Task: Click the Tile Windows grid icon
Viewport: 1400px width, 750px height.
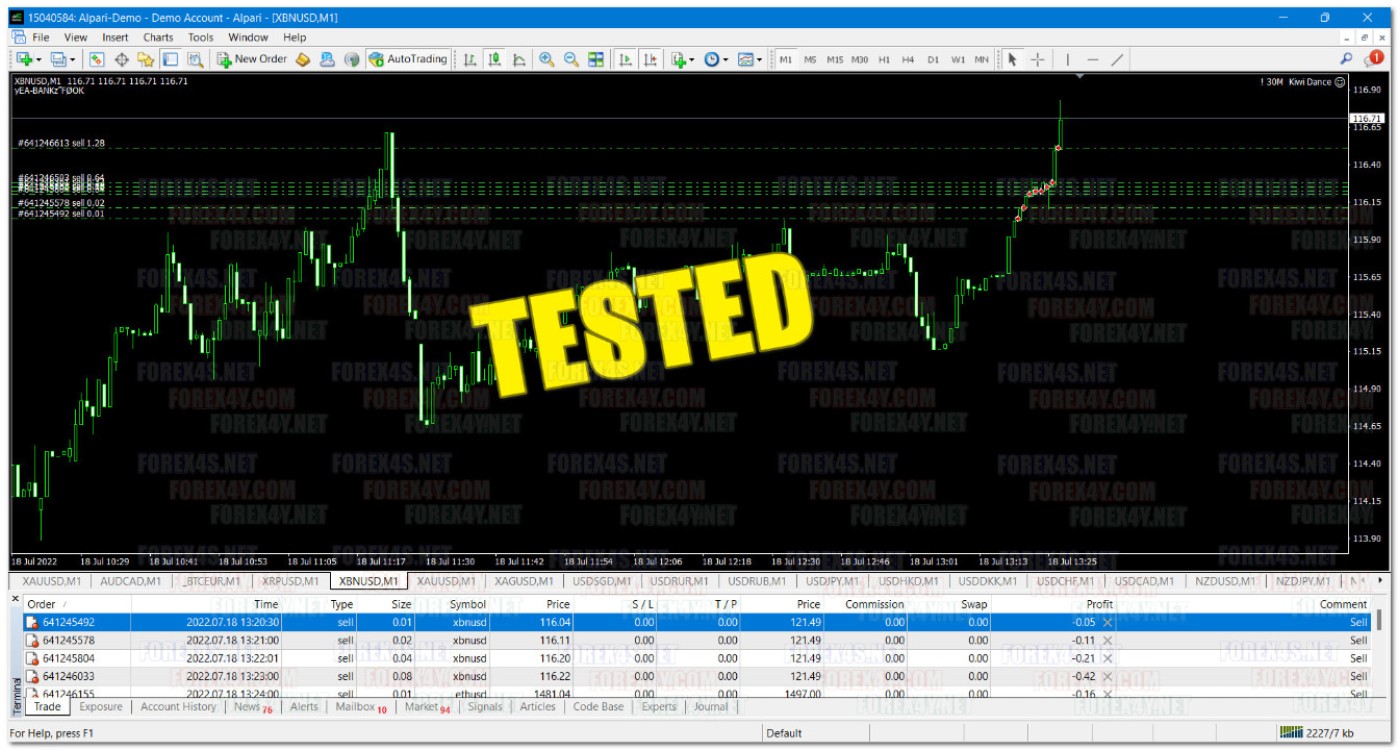Action: [x=596, y=60]
